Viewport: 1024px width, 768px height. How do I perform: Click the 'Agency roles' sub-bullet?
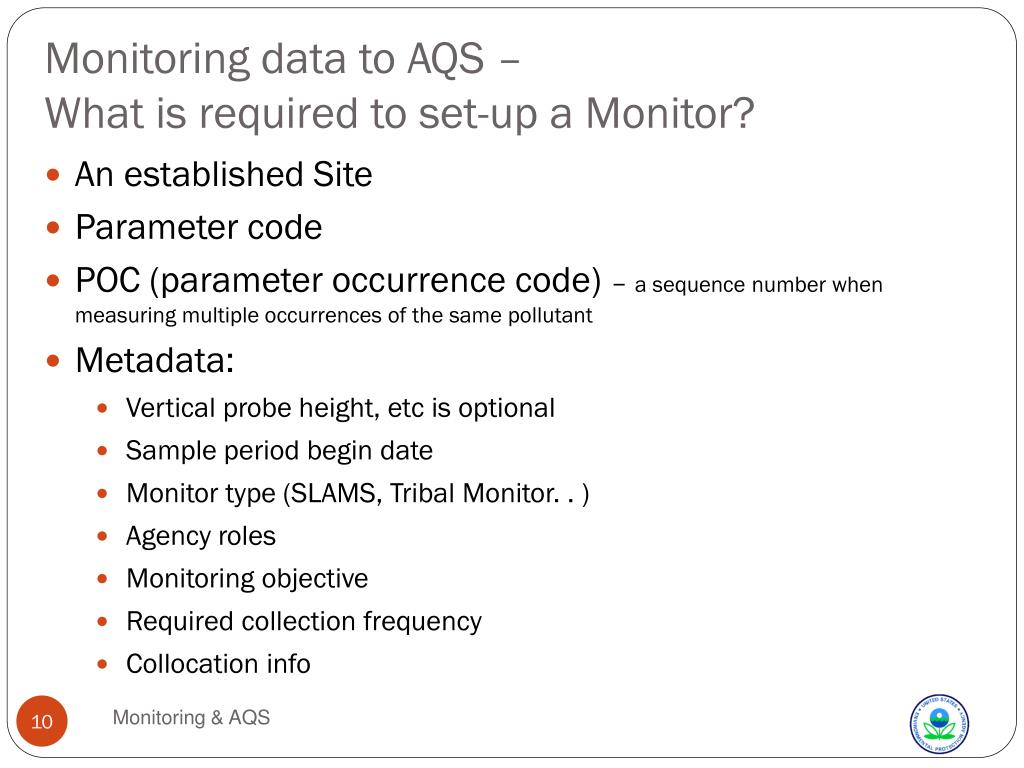pyautogui.click(x=201, y=536)
